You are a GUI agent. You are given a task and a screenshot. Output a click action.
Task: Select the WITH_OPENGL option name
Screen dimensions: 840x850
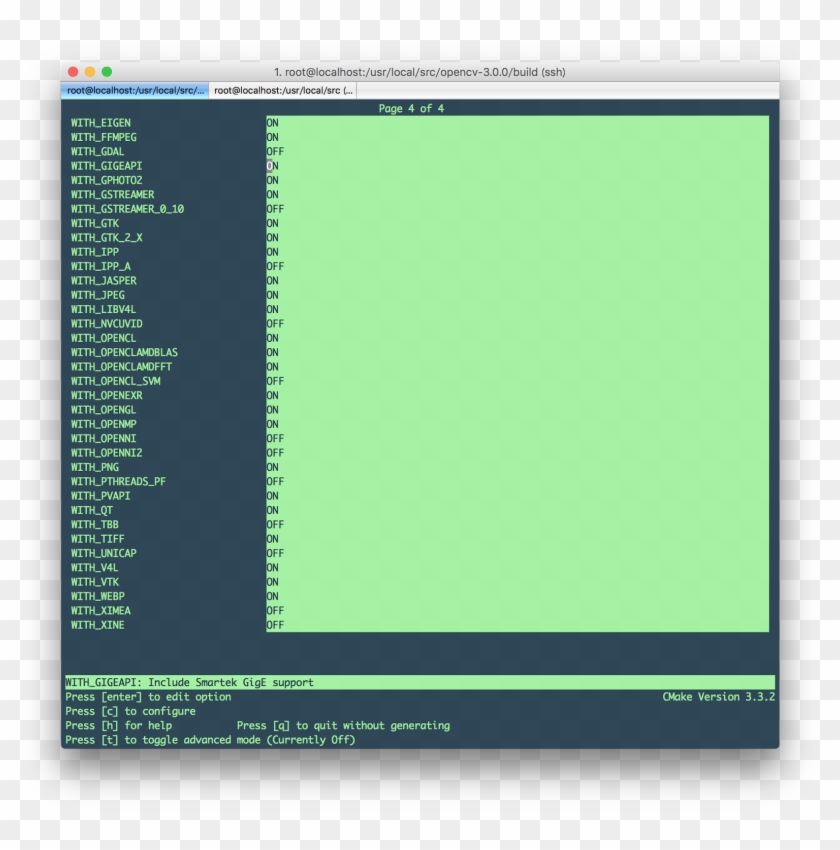click(104, 410)
